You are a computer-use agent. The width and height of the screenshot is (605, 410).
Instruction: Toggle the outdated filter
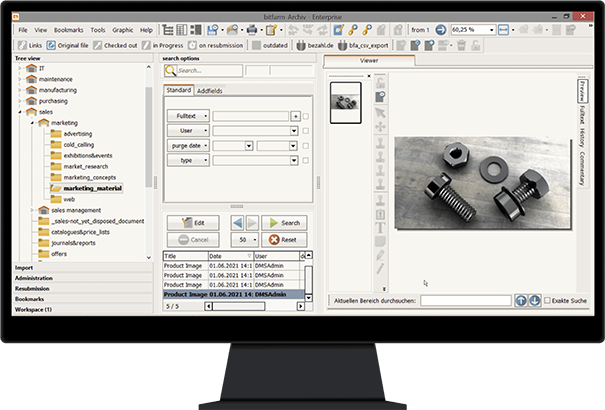pos(270,46)
